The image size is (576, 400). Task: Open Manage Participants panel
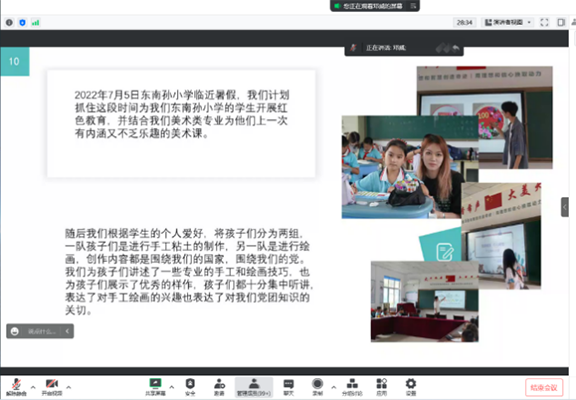(254, 387)
